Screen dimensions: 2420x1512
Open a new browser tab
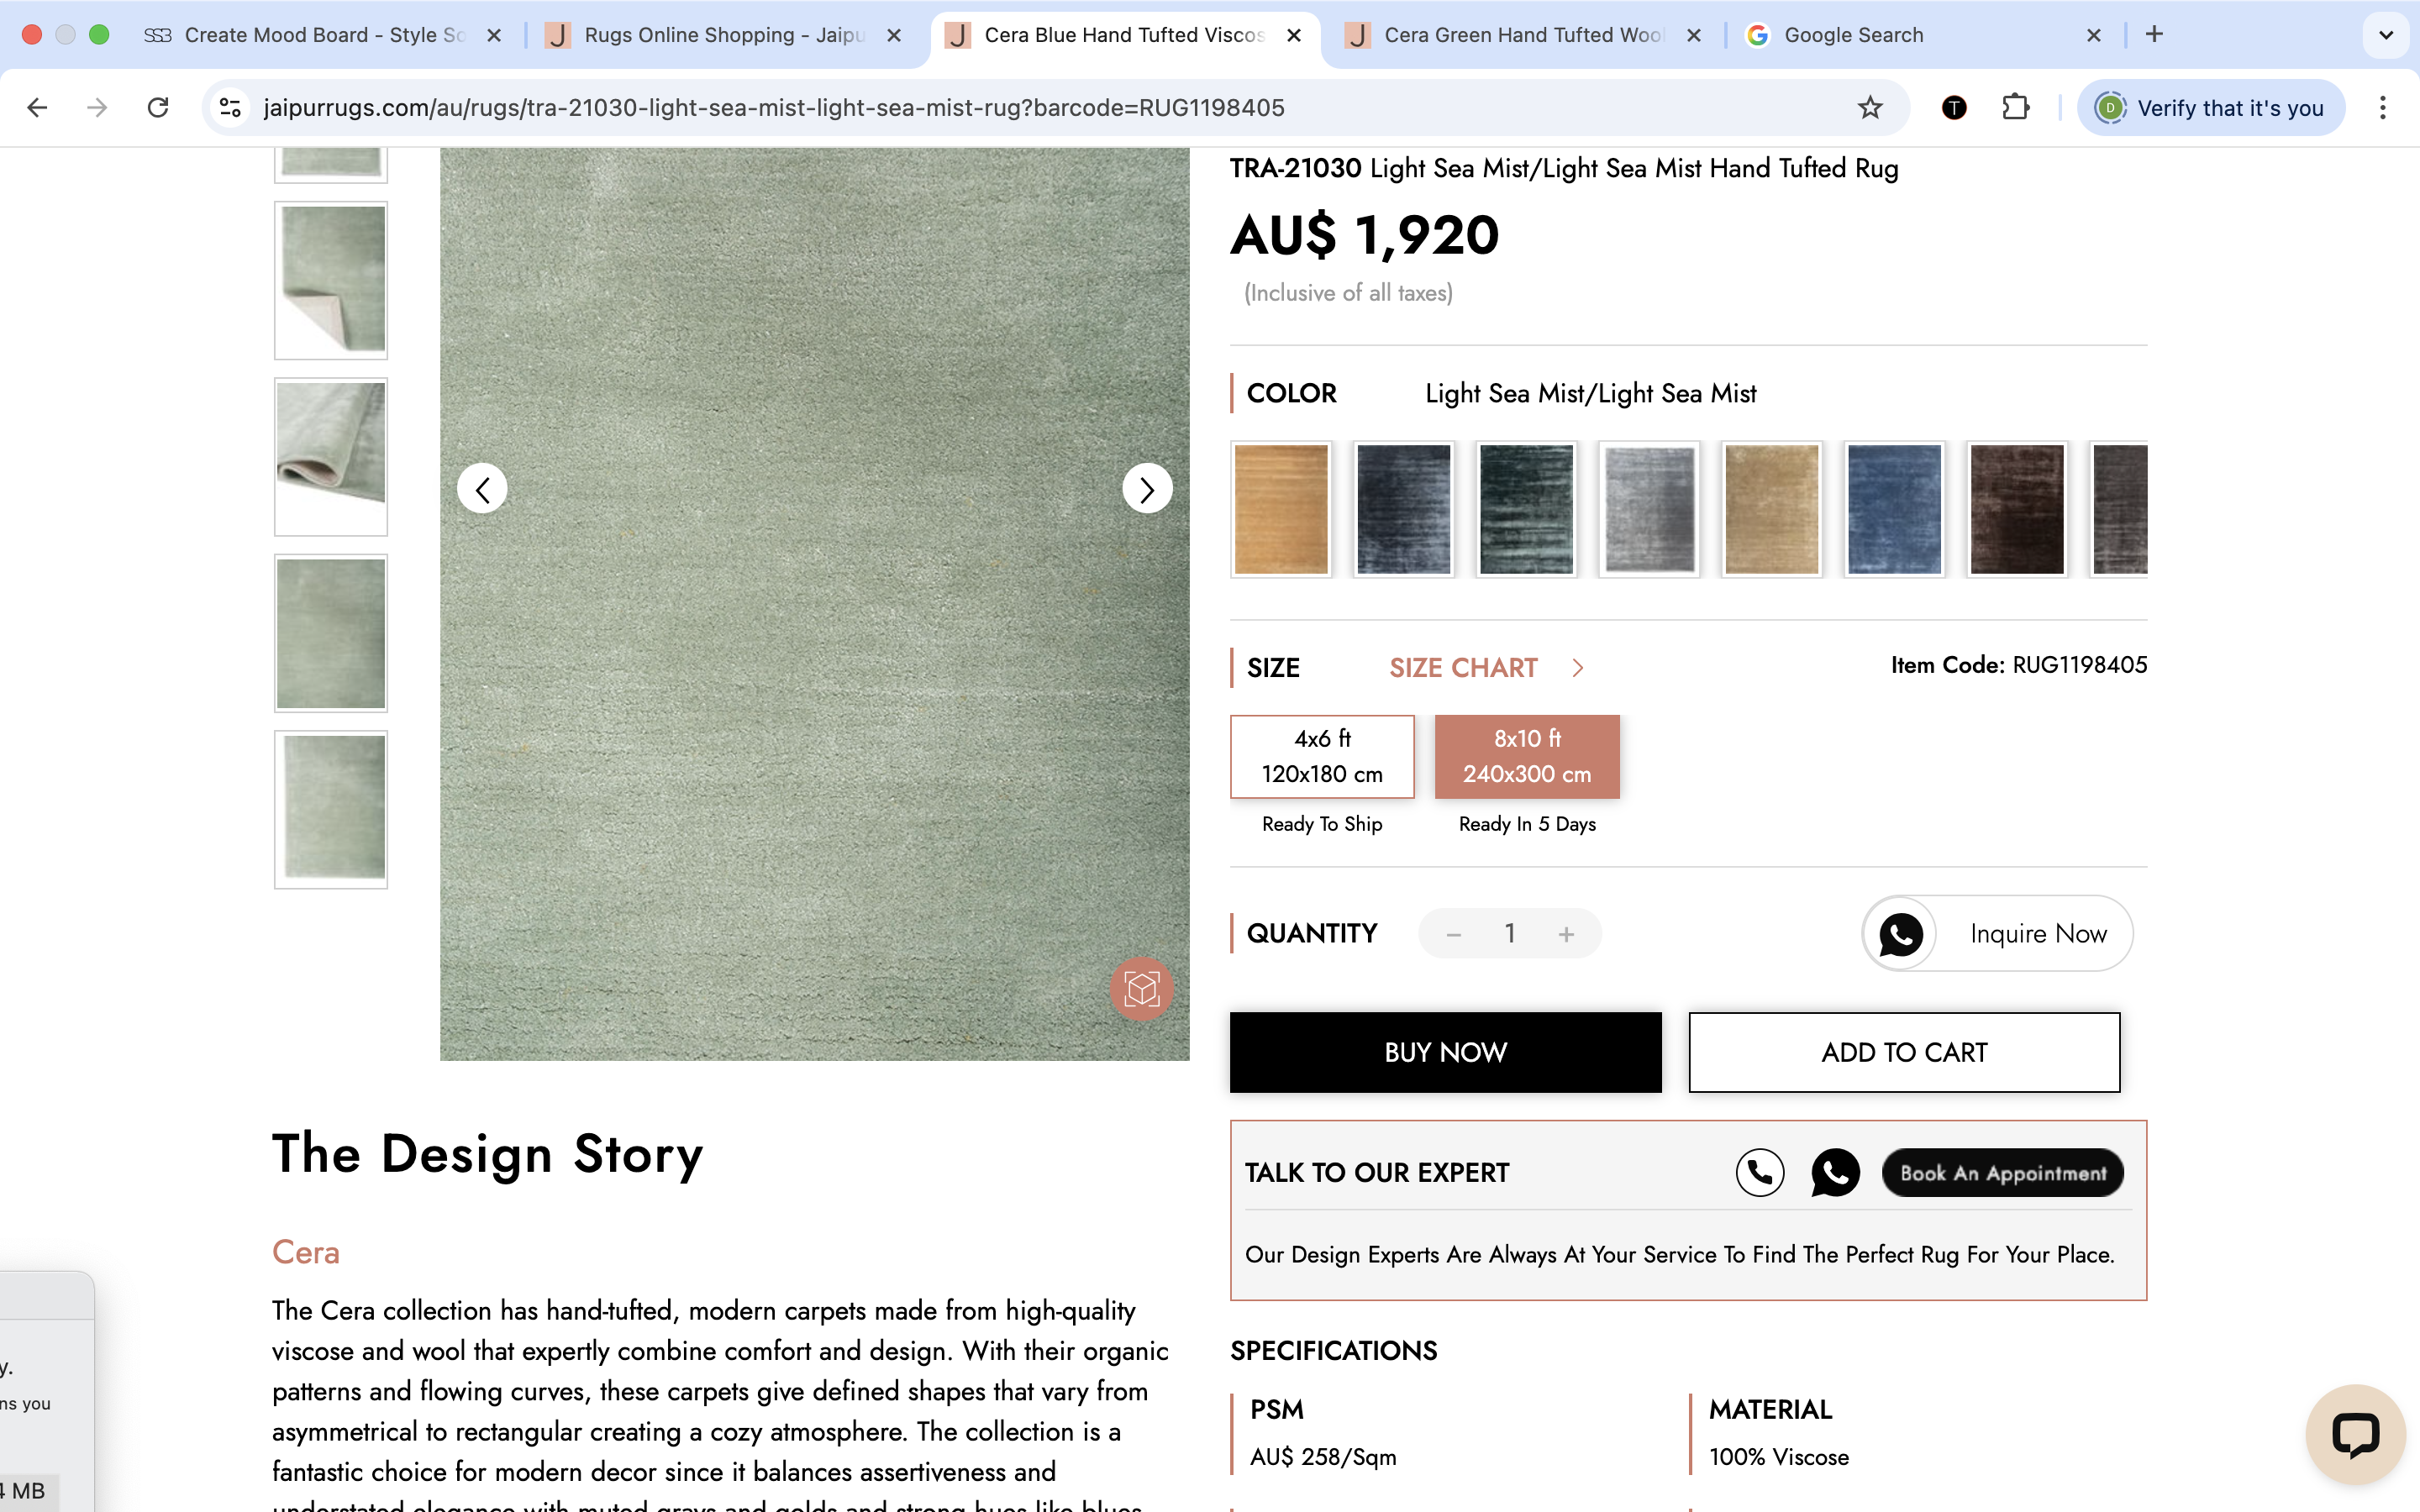tap(2154, 35)
